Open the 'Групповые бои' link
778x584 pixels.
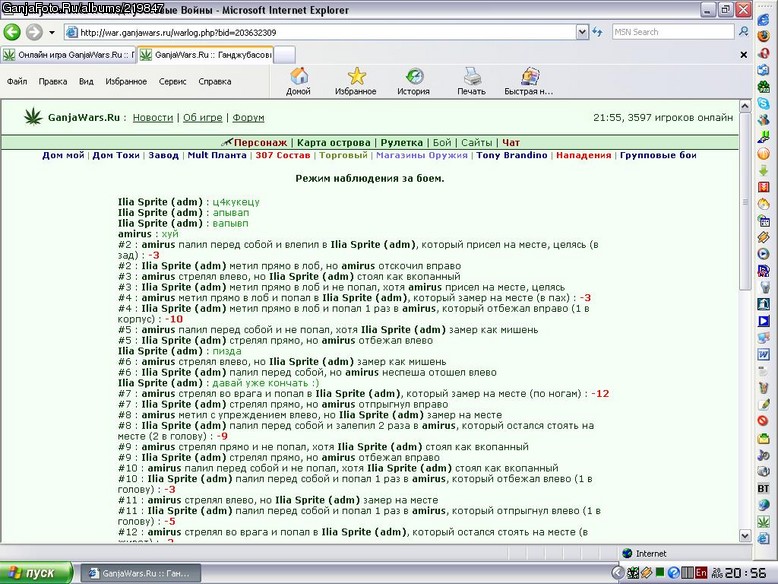point(658,155)
